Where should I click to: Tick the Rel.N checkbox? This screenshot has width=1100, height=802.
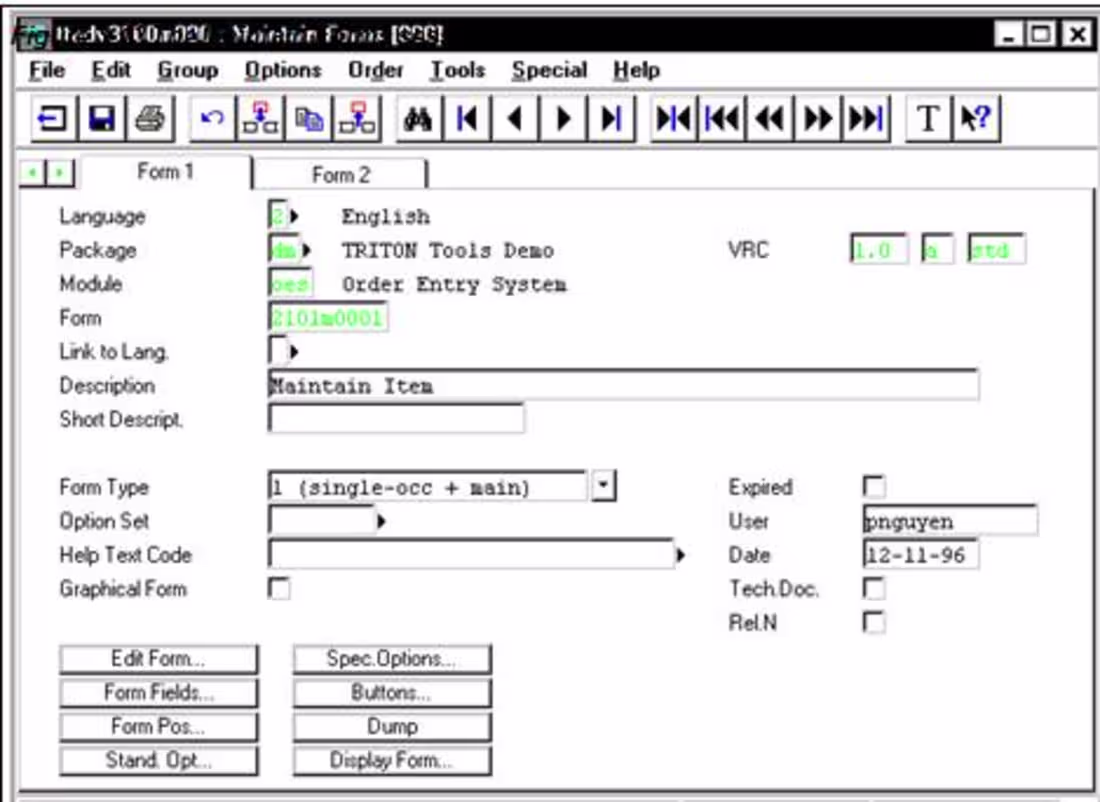(873, 622)
